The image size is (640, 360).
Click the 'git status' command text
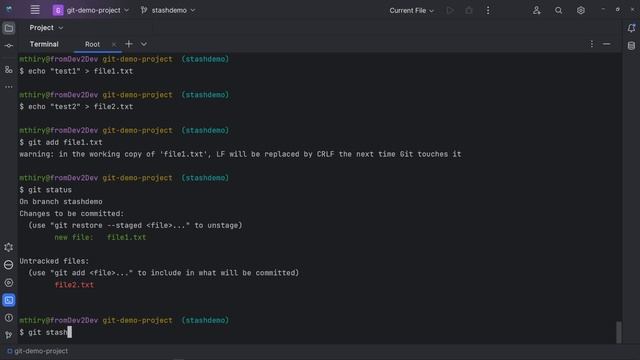(x=50, y=190)
